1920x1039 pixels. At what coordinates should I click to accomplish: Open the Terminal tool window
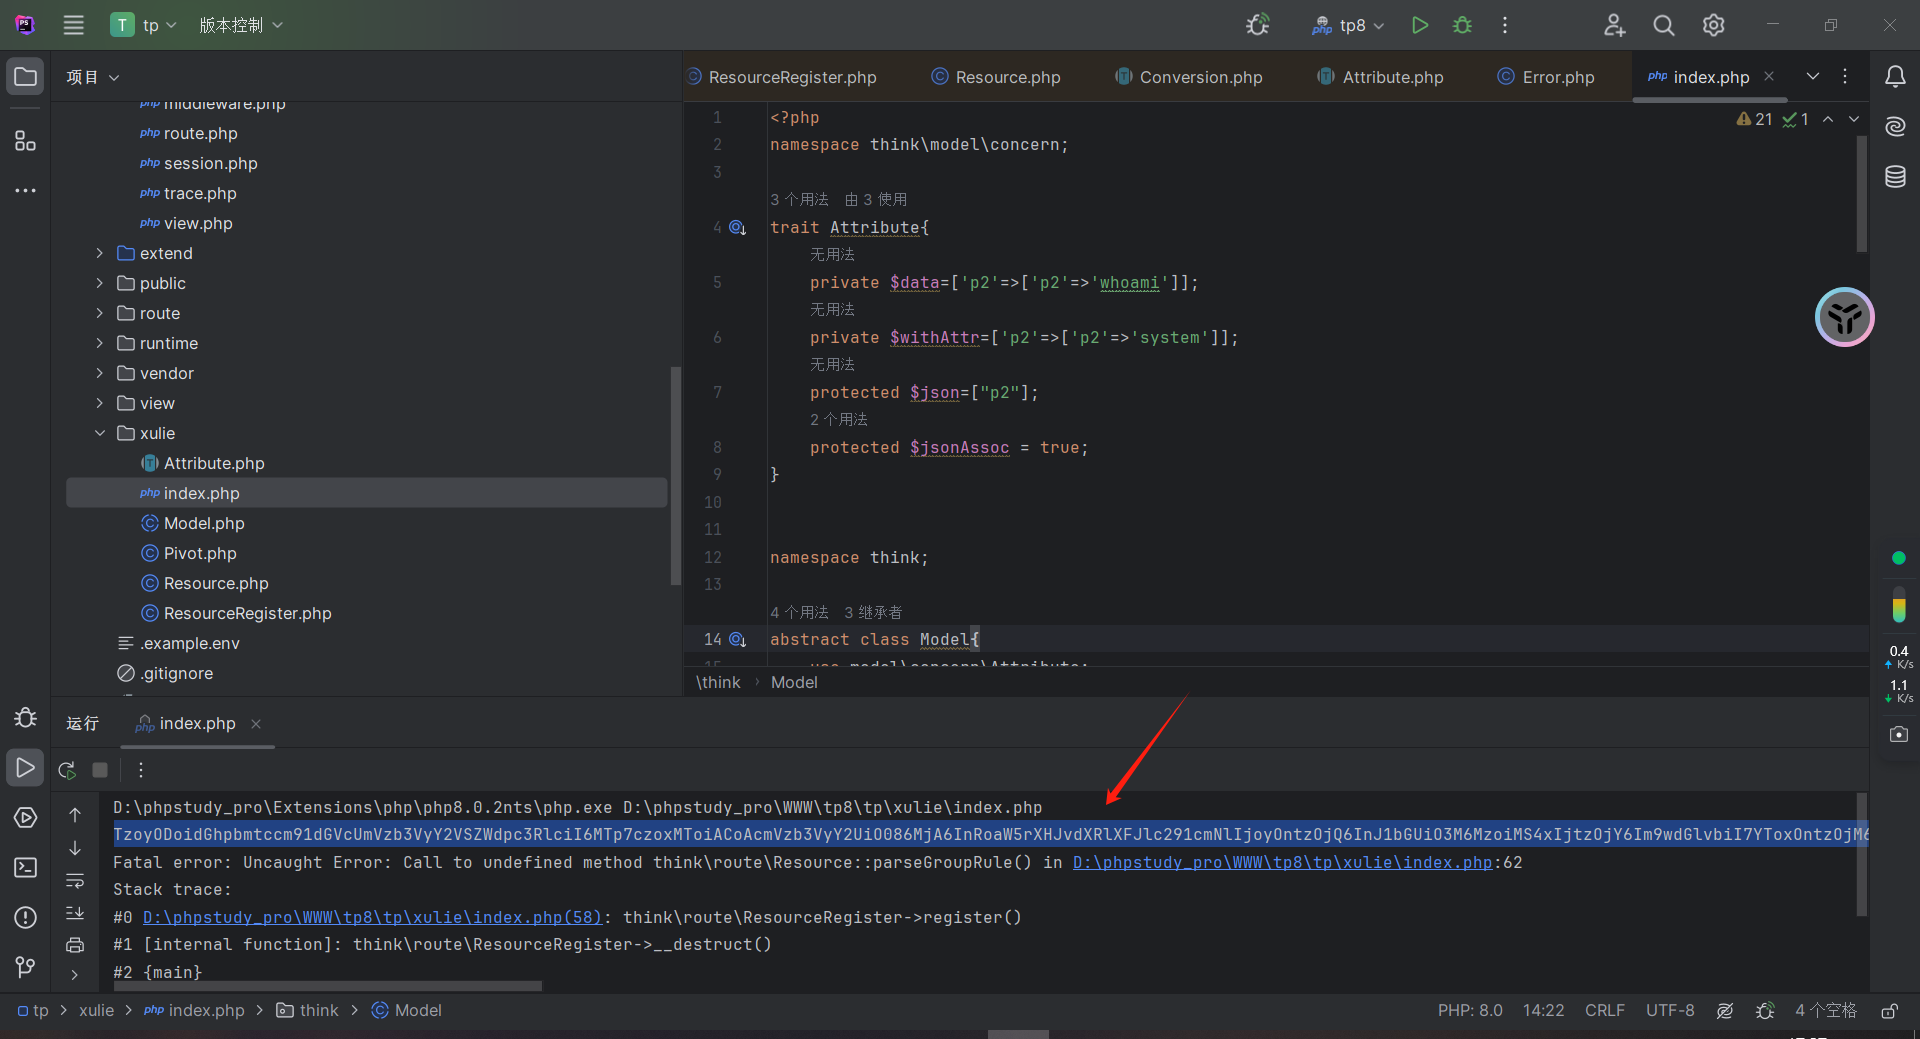[x=26, y=867]
